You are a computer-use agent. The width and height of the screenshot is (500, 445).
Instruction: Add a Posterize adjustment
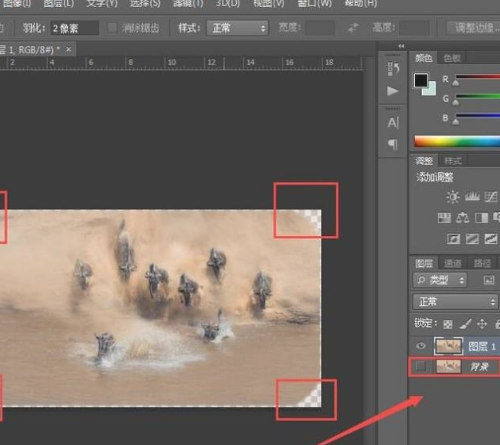(x=472, y=239)
